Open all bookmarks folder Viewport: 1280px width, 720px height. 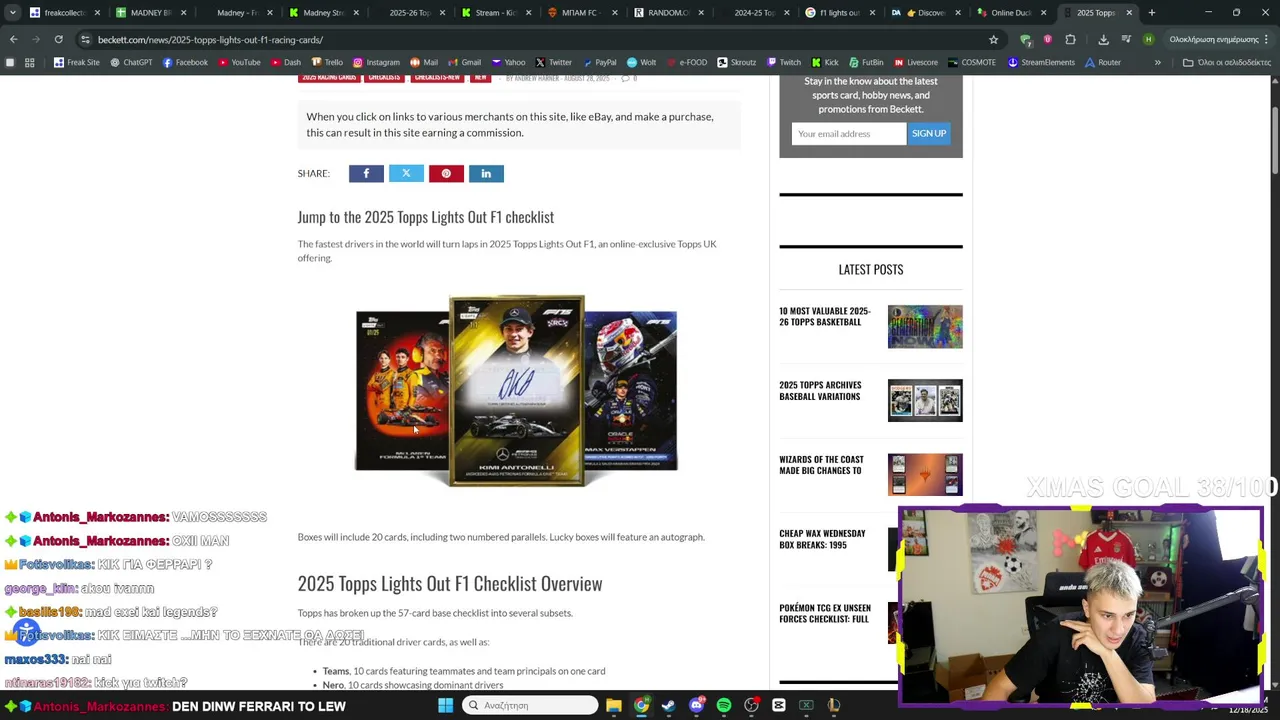[x=1226, y=62]
